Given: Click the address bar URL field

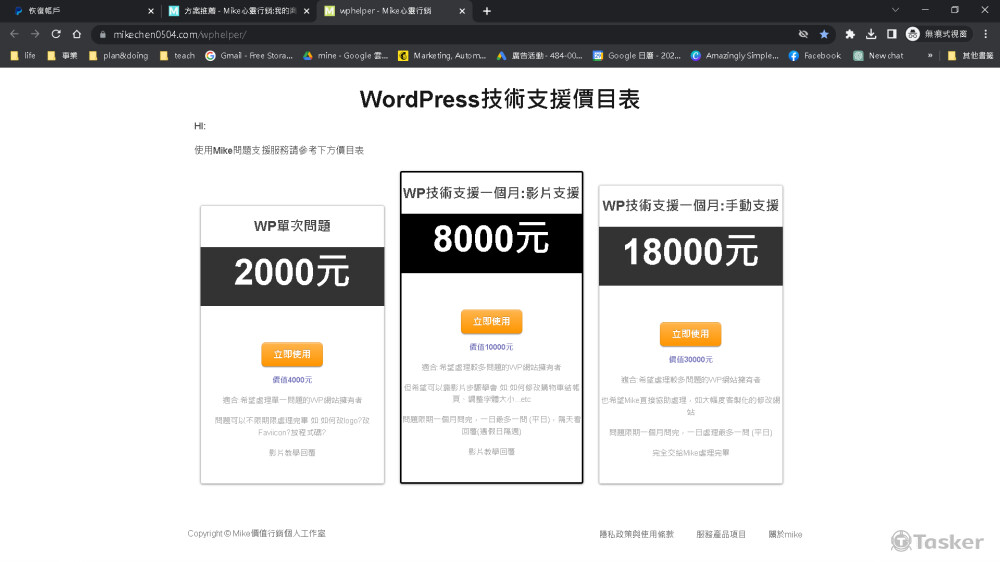Looking at the screenshot, I should click(446, 34).
